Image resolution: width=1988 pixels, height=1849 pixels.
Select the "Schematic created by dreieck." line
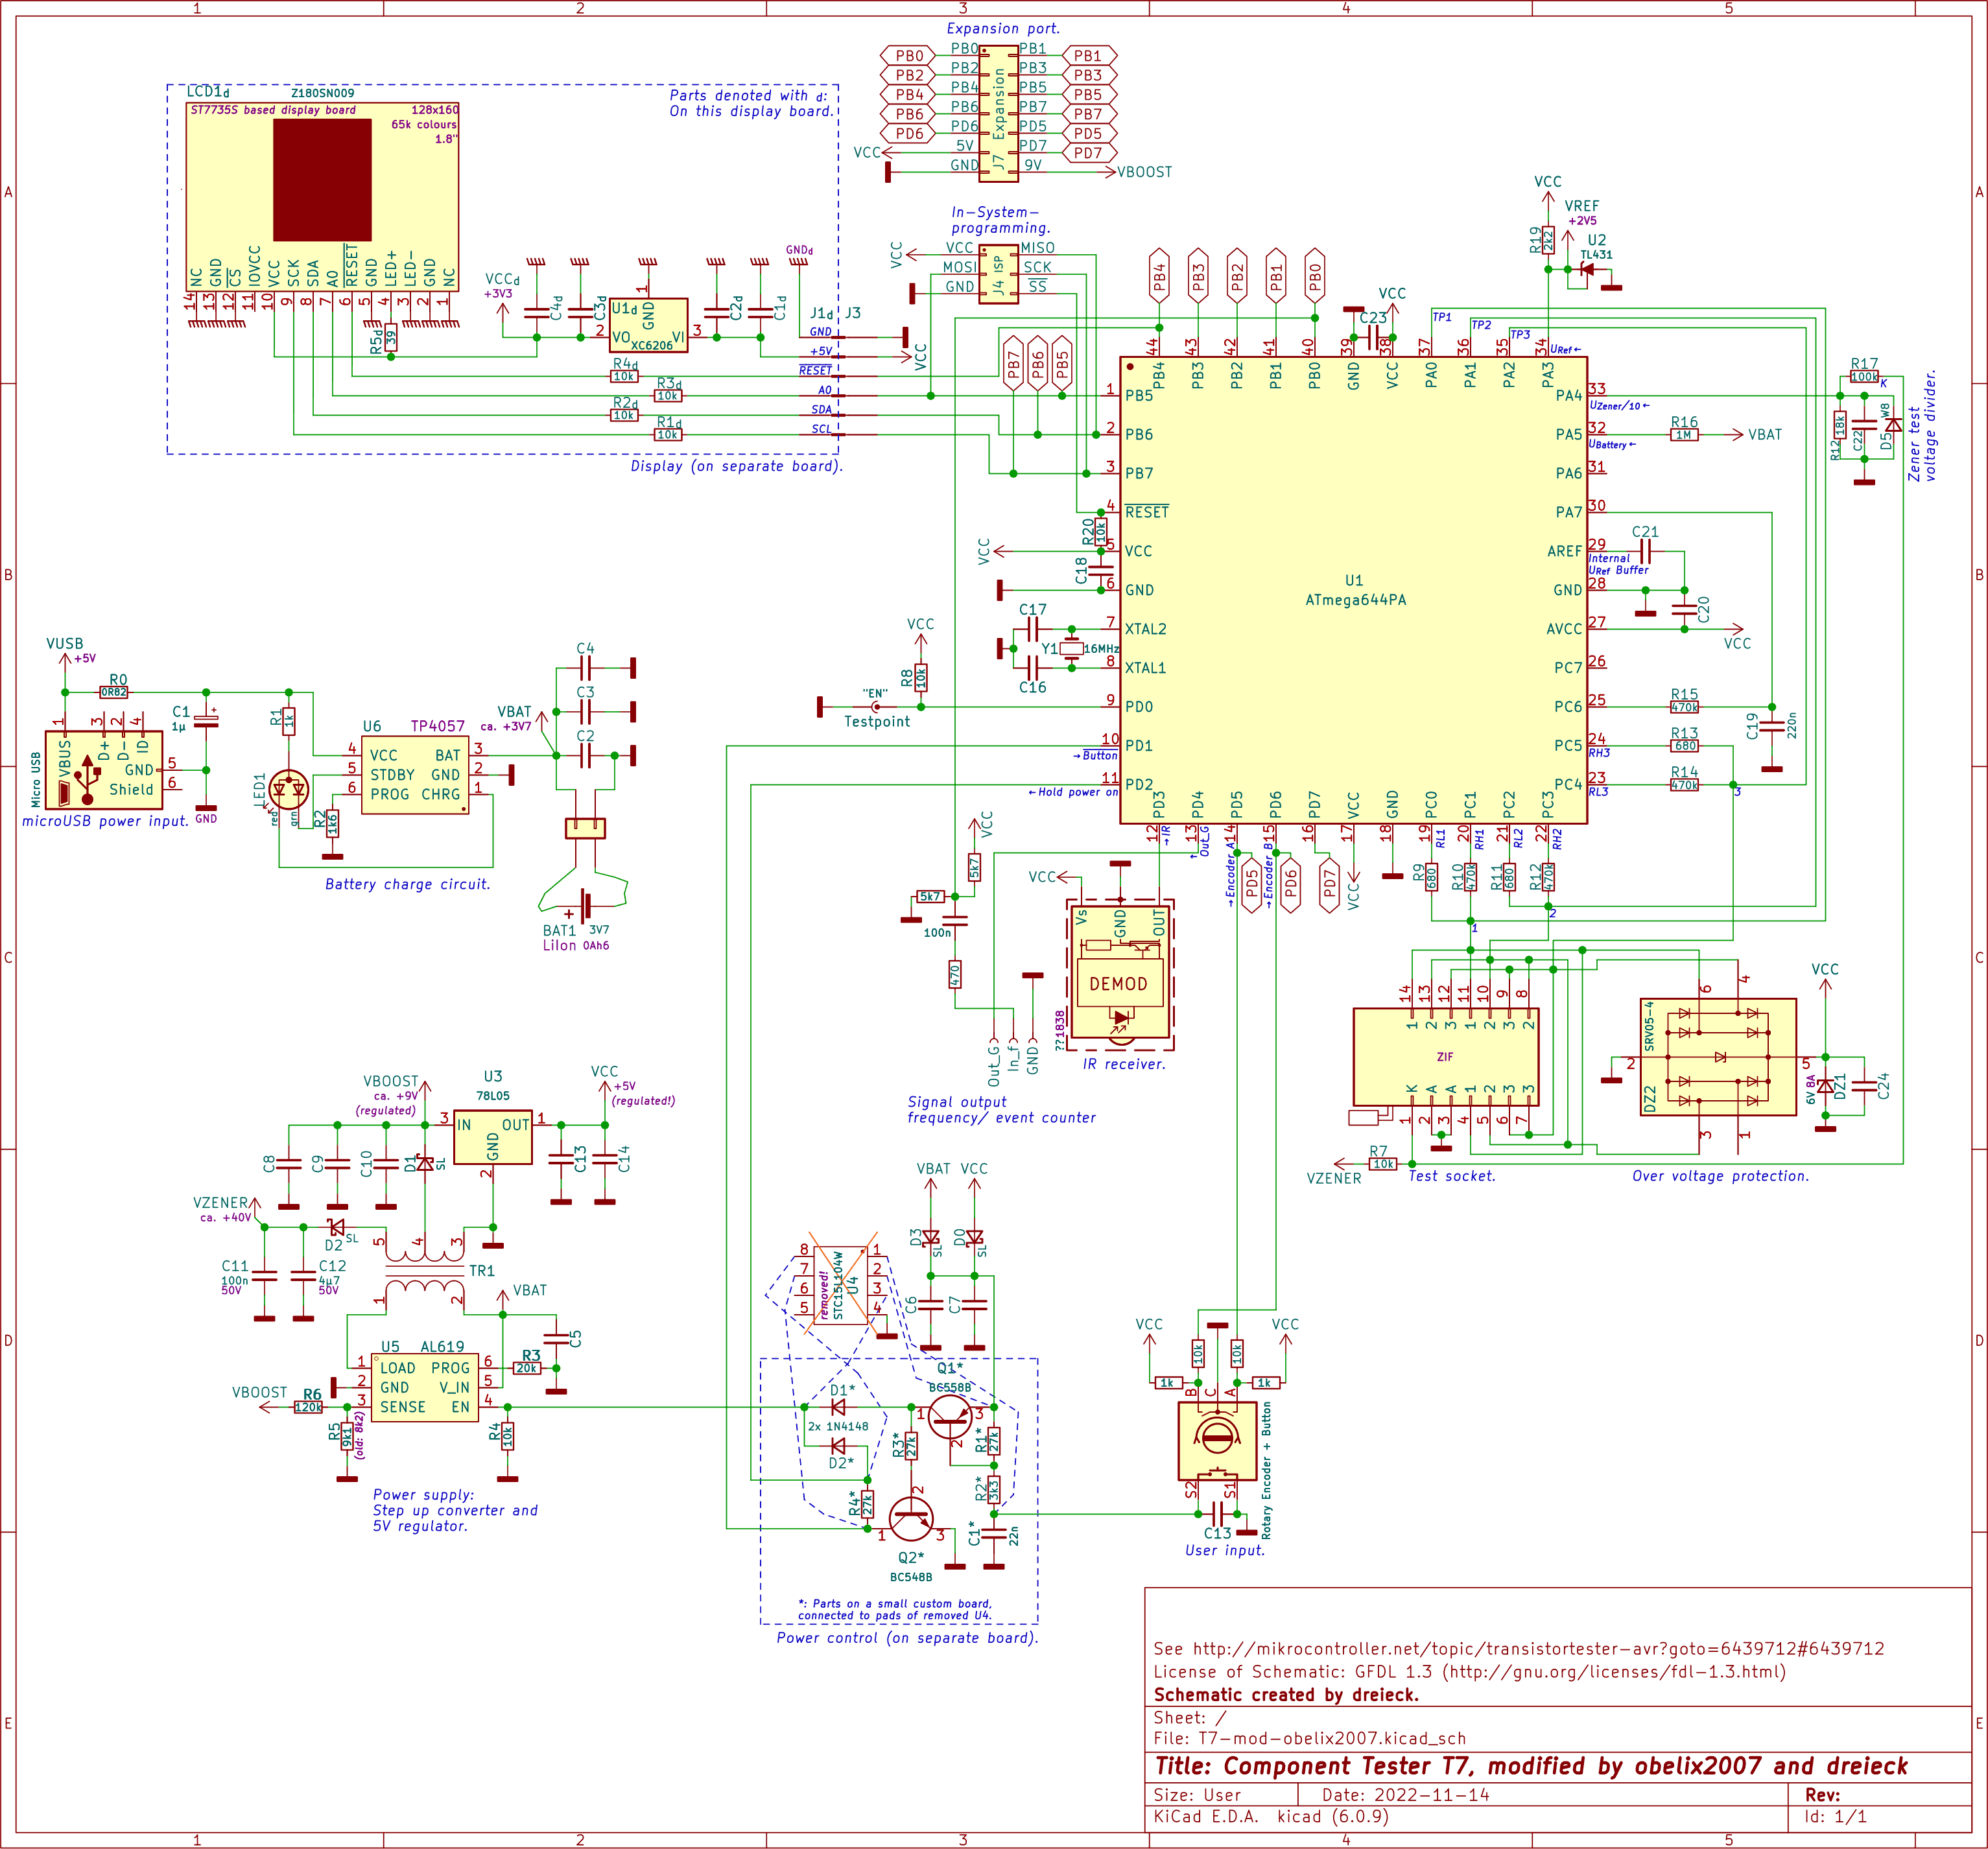1286,1695
